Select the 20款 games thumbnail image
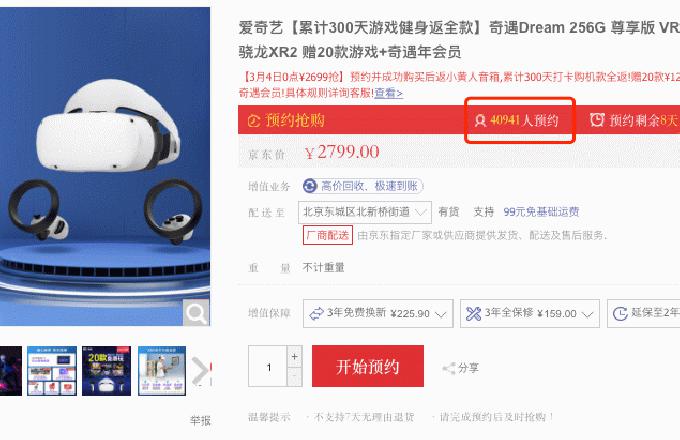The width and height of the screenshot is (680, 440). [x=106, y=371]
